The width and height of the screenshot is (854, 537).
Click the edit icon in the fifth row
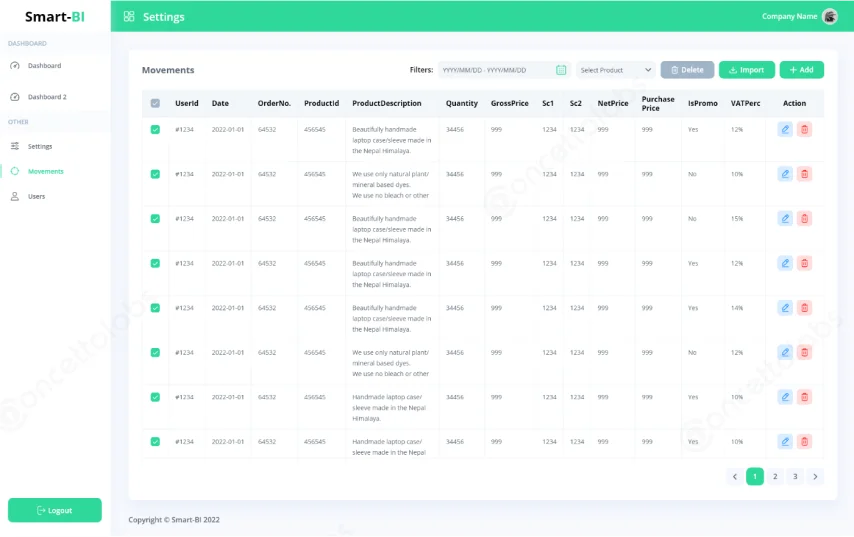click(x=785, y=308)
